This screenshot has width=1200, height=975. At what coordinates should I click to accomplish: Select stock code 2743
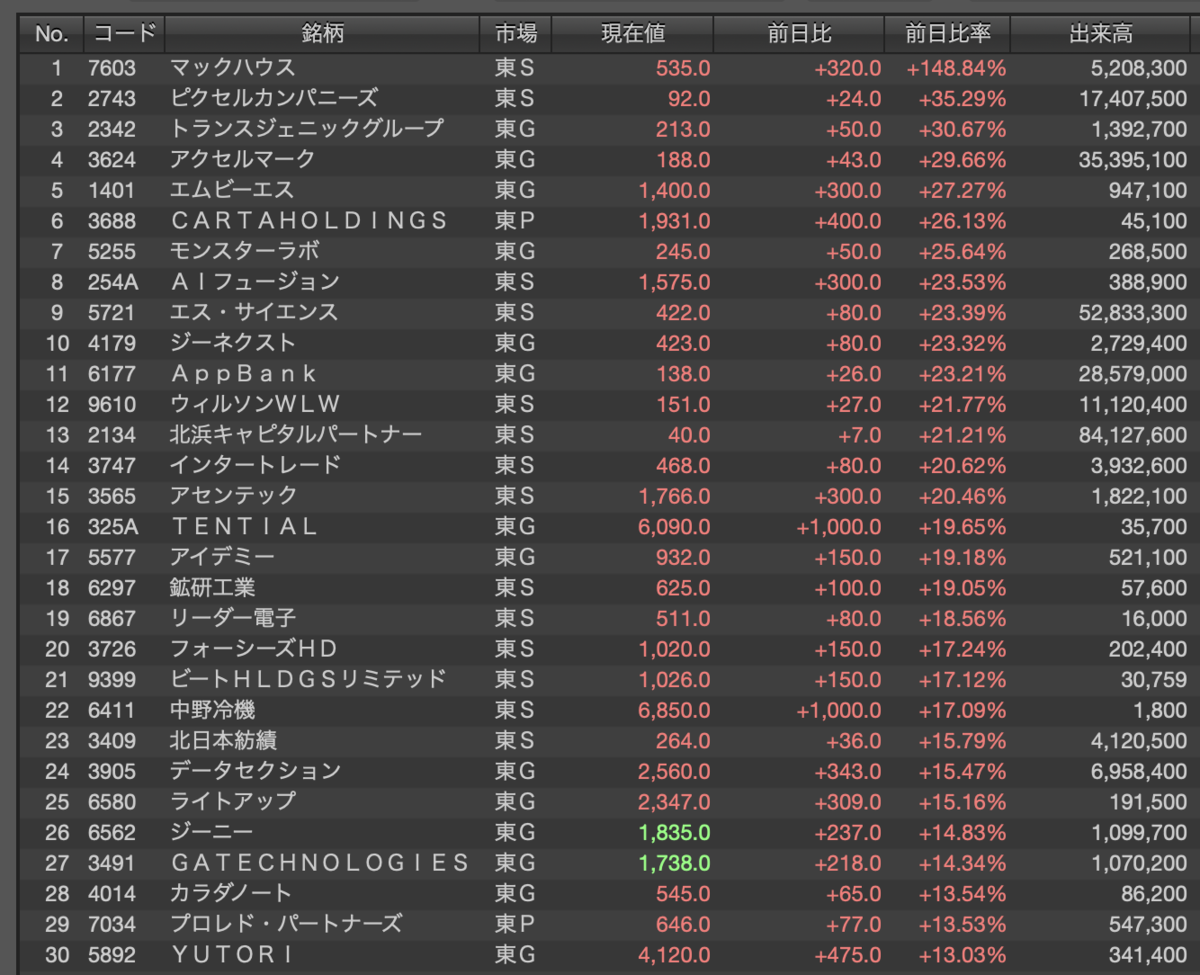(112, 98)
